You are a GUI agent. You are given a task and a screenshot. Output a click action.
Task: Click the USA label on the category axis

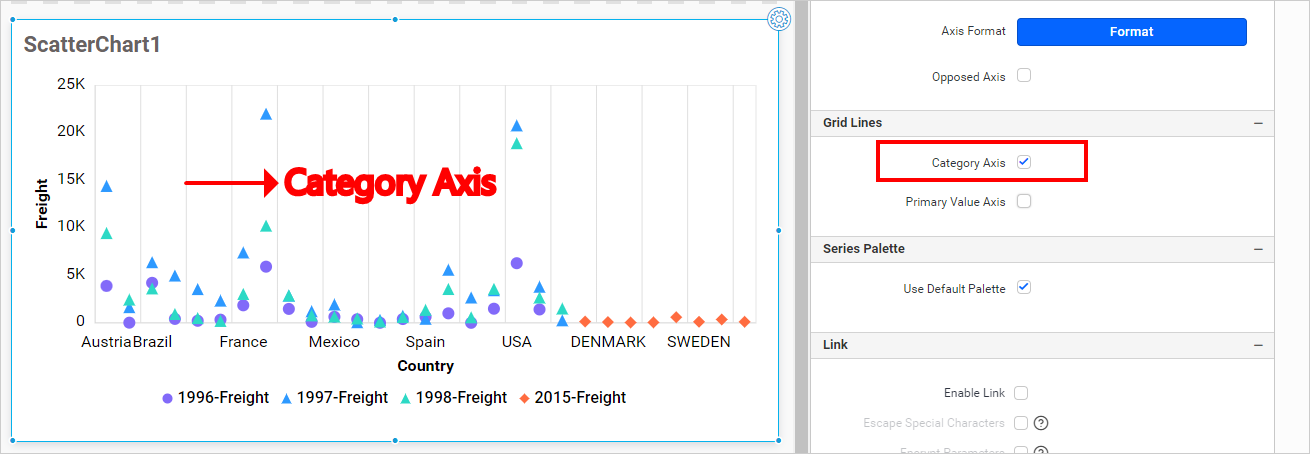point(516,342)
